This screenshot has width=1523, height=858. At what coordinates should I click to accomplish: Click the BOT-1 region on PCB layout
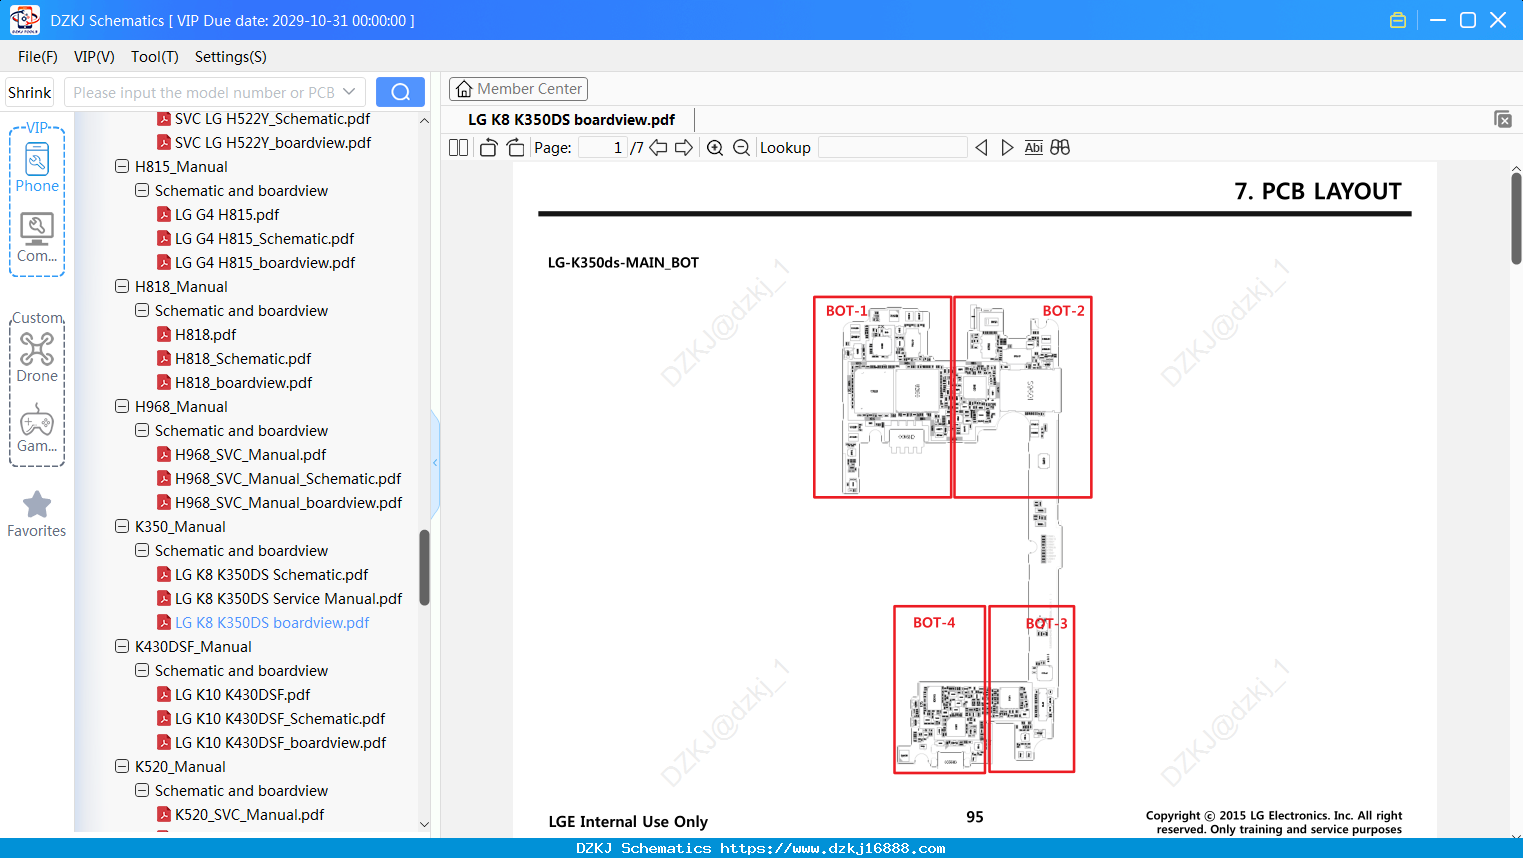point(882,397)
